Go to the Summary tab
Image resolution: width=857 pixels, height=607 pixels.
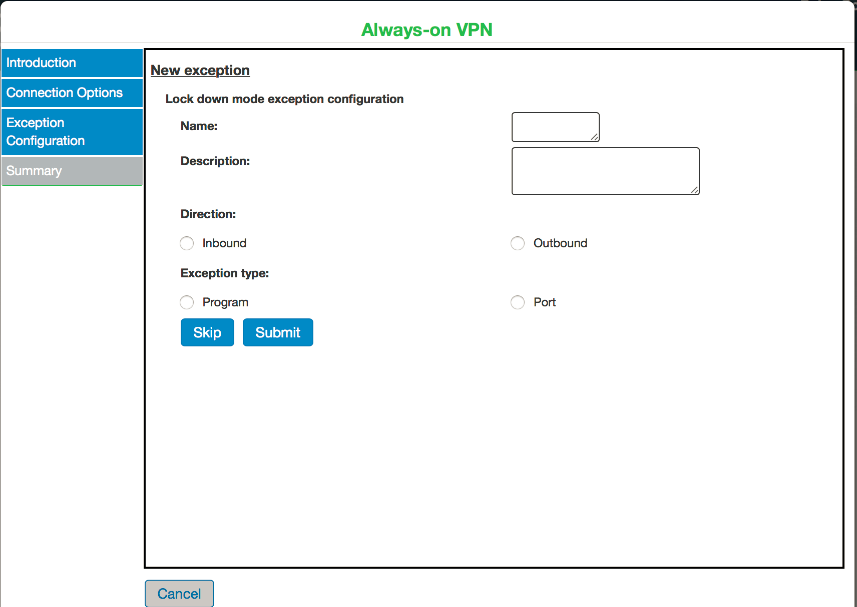[x=72, y=171]
